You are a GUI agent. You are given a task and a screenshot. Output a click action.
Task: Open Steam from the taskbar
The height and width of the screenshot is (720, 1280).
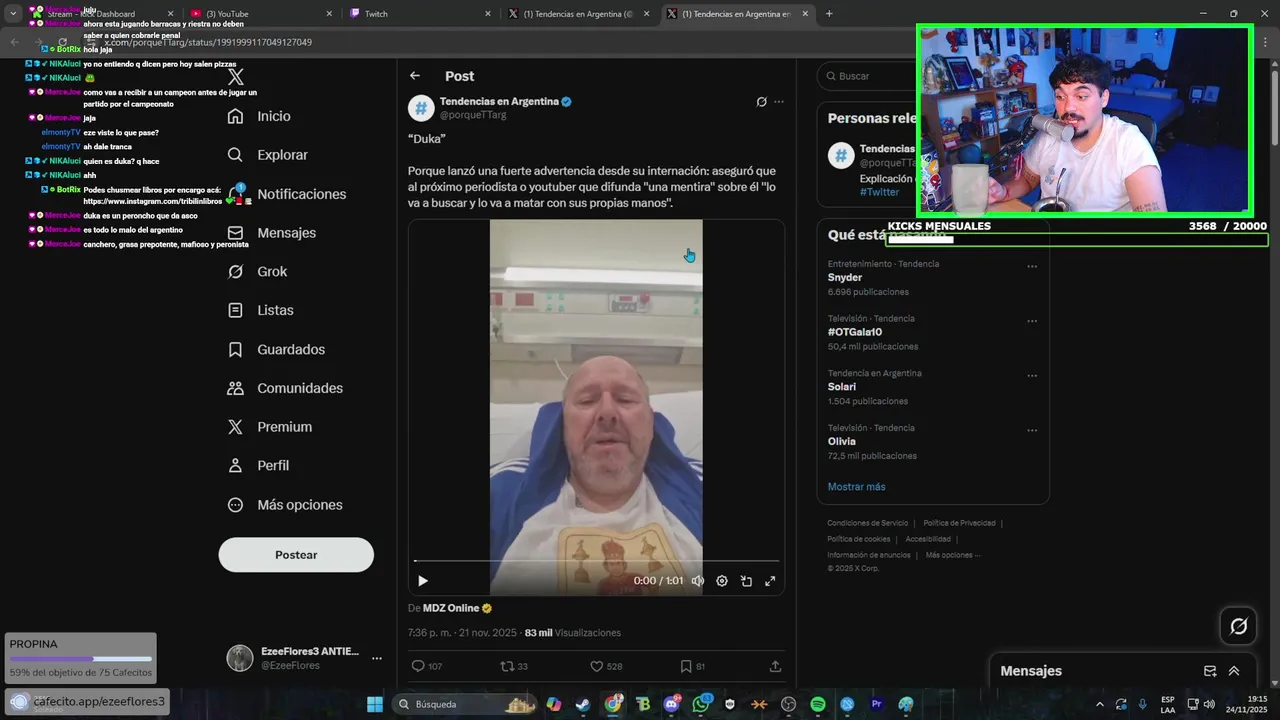[583, 704]
